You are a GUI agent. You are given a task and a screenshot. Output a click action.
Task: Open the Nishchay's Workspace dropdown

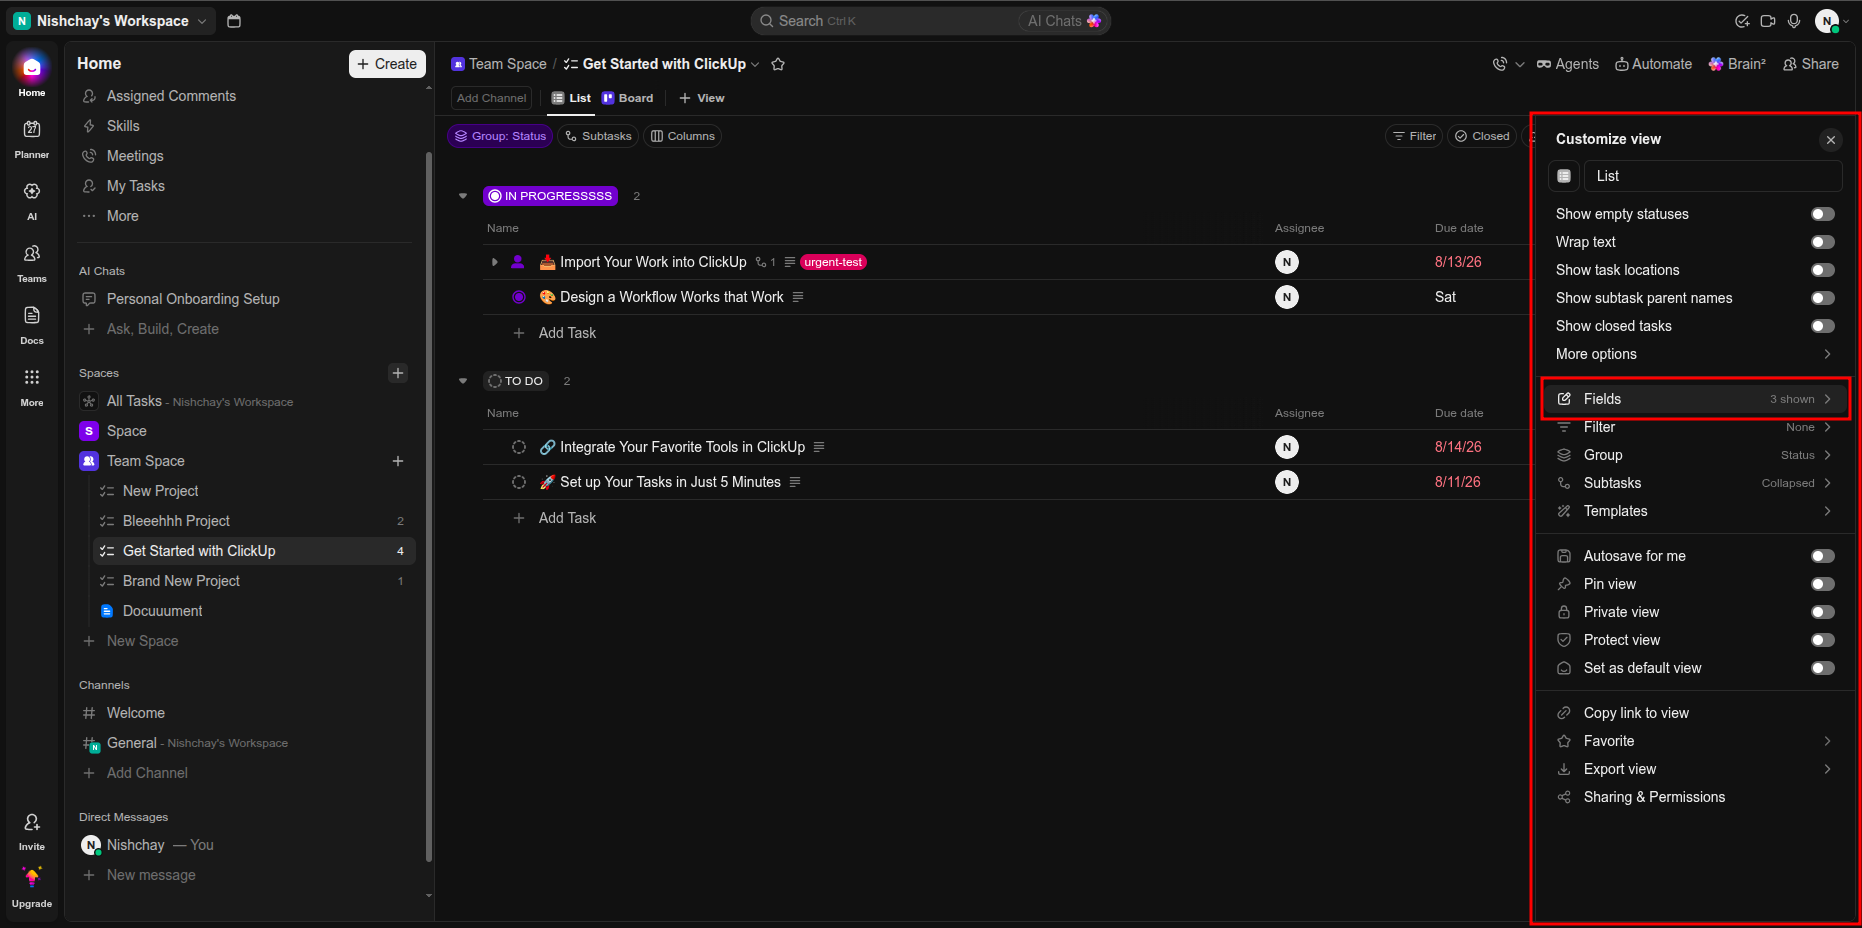coord(112,21)
